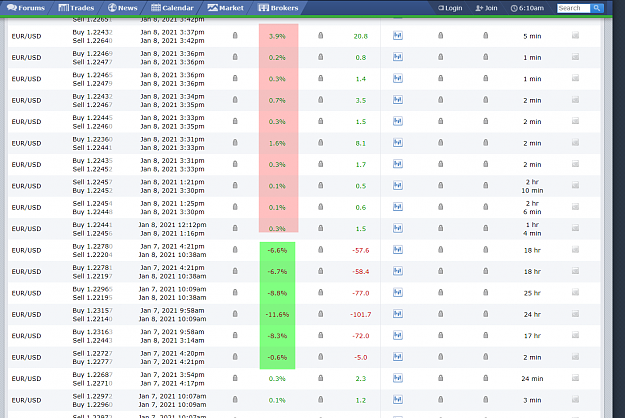The image size is (625, 418).
Task: Click faded note icon in the 5 min row
Action: coord(575,35)
